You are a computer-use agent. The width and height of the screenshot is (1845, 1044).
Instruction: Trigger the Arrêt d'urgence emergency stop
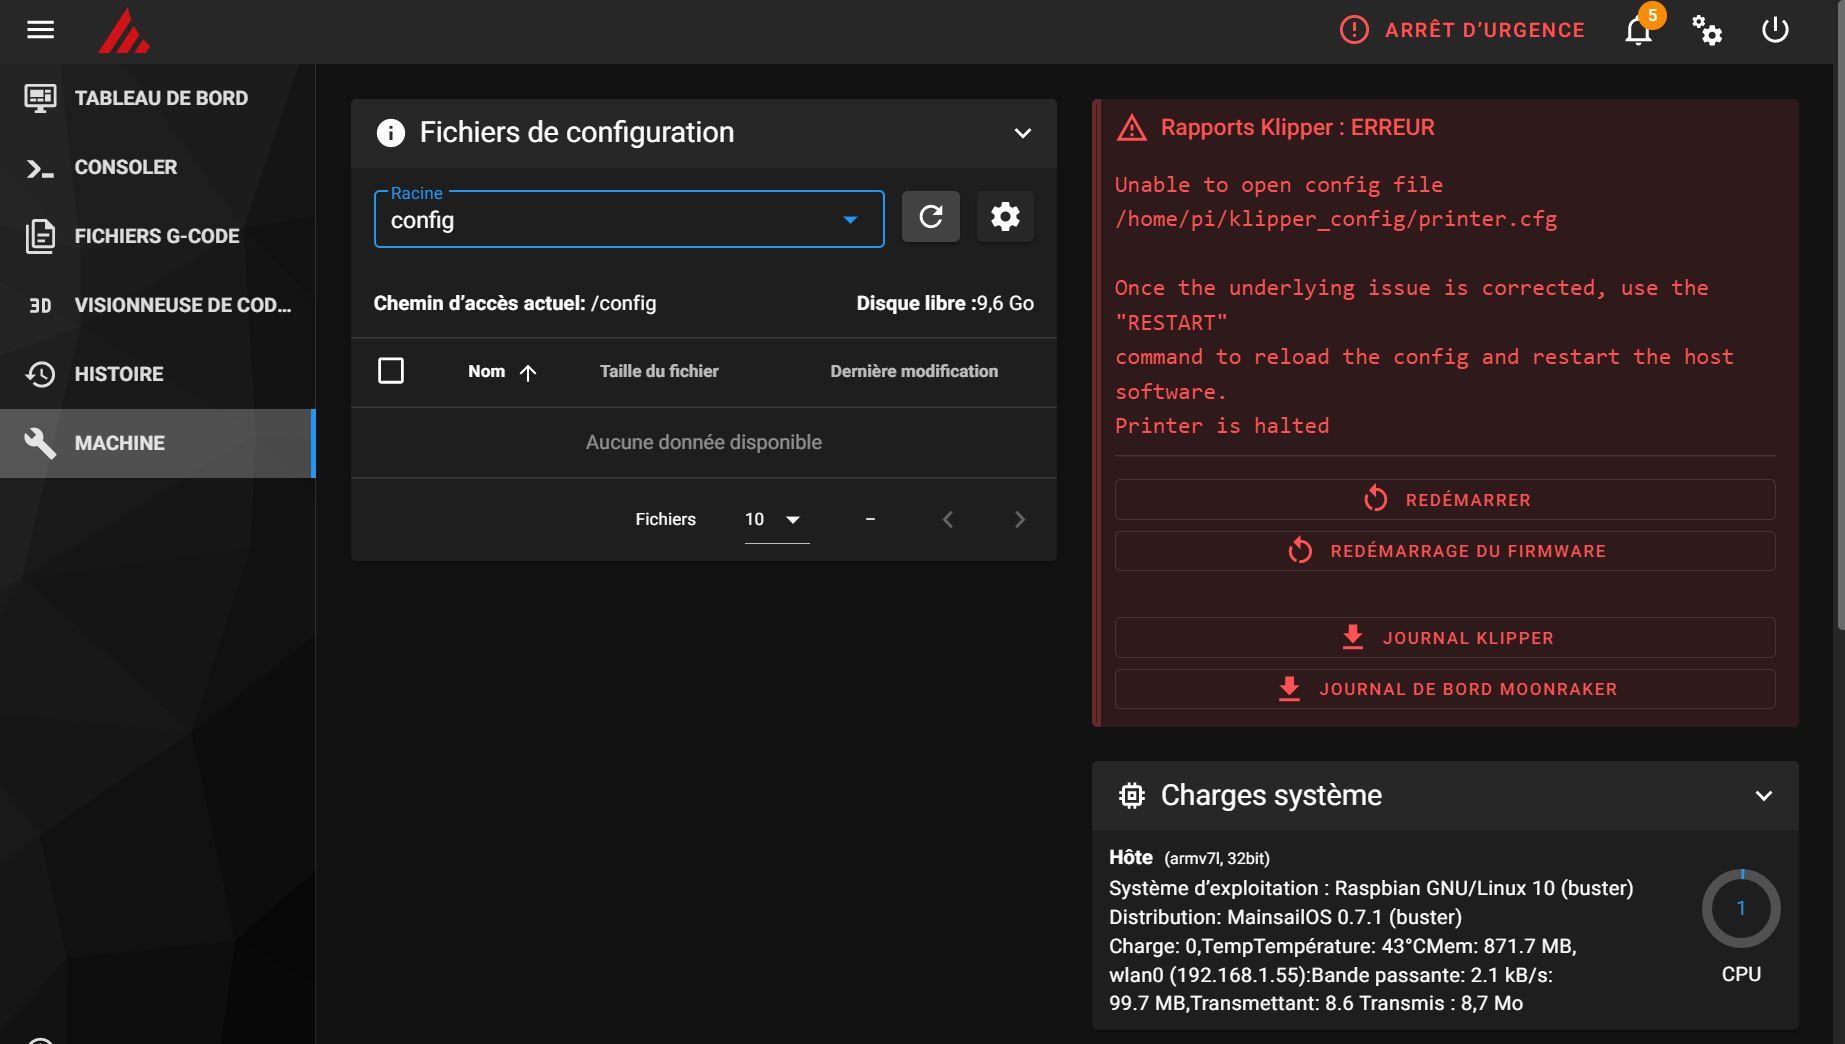pyautogui.click(x=1462, y=30)
